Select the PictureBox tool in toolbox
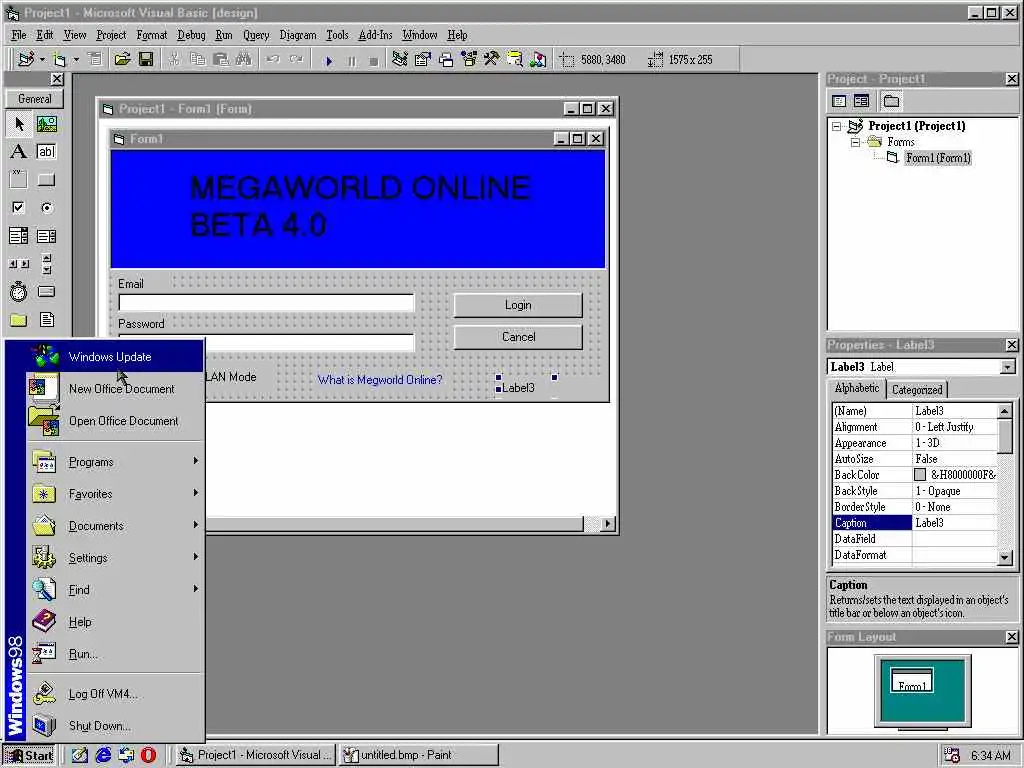This screenshot has width=1024, height=768. [x=46, y=123]
